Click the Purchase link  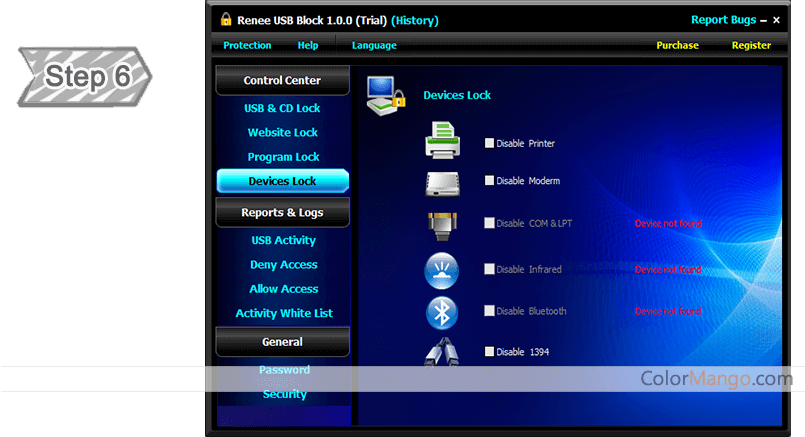point(677,45)
